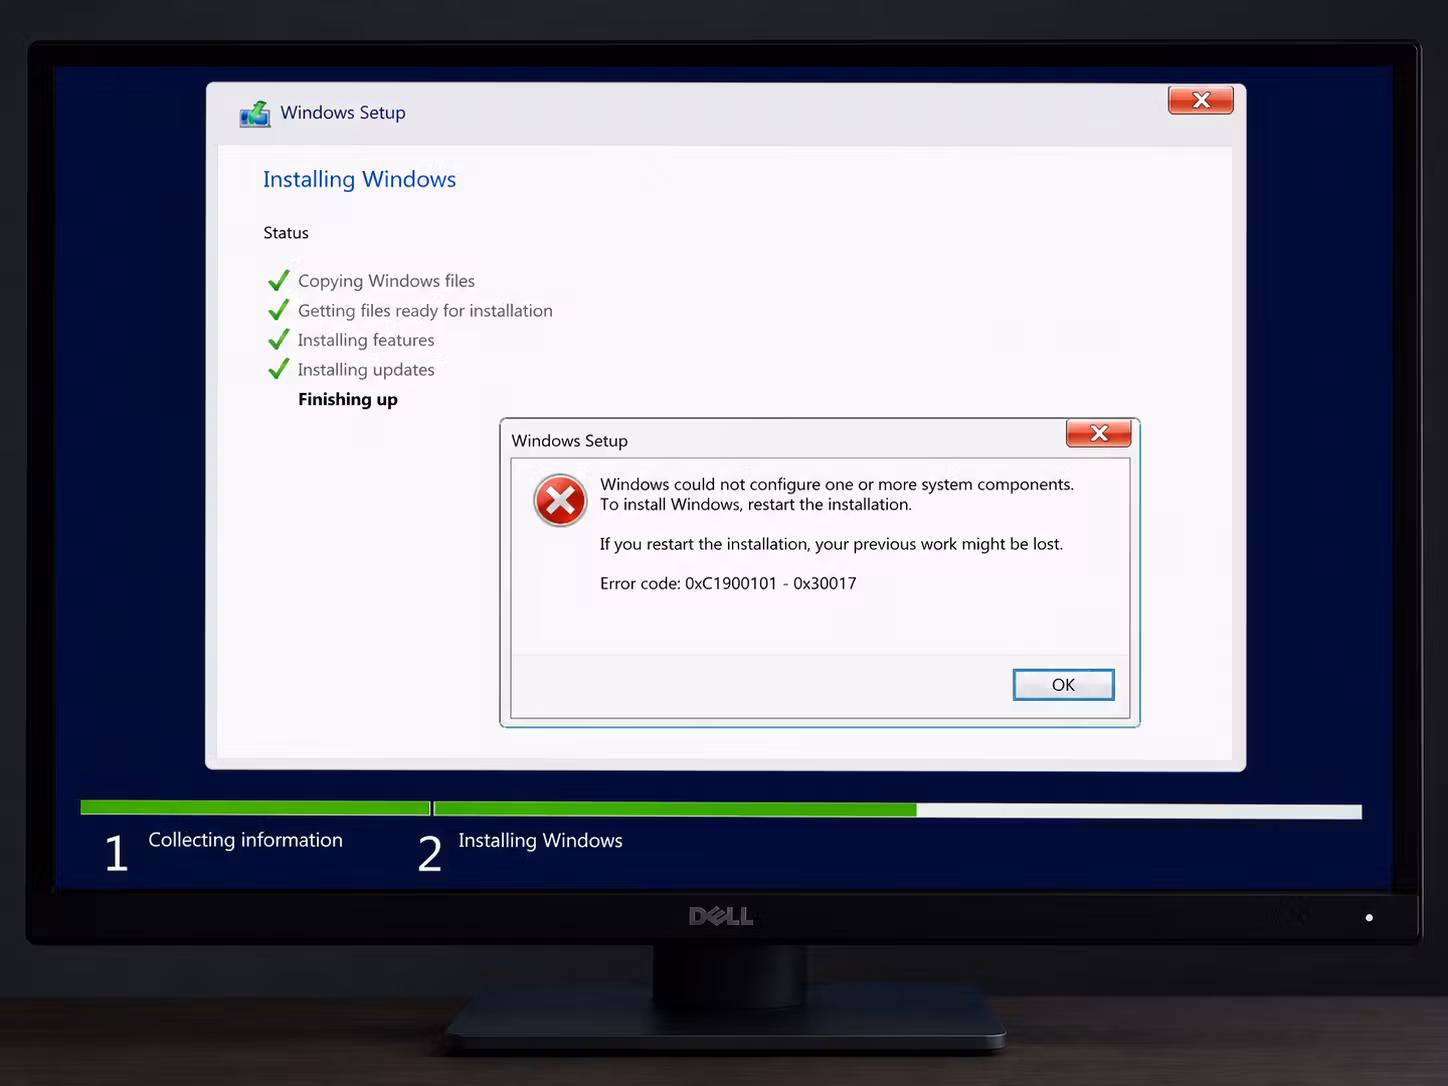Click the "previous work might be lost" warning
Image resolution: width=1448 pixels, height=1086 pixels.
coord(831,544)
